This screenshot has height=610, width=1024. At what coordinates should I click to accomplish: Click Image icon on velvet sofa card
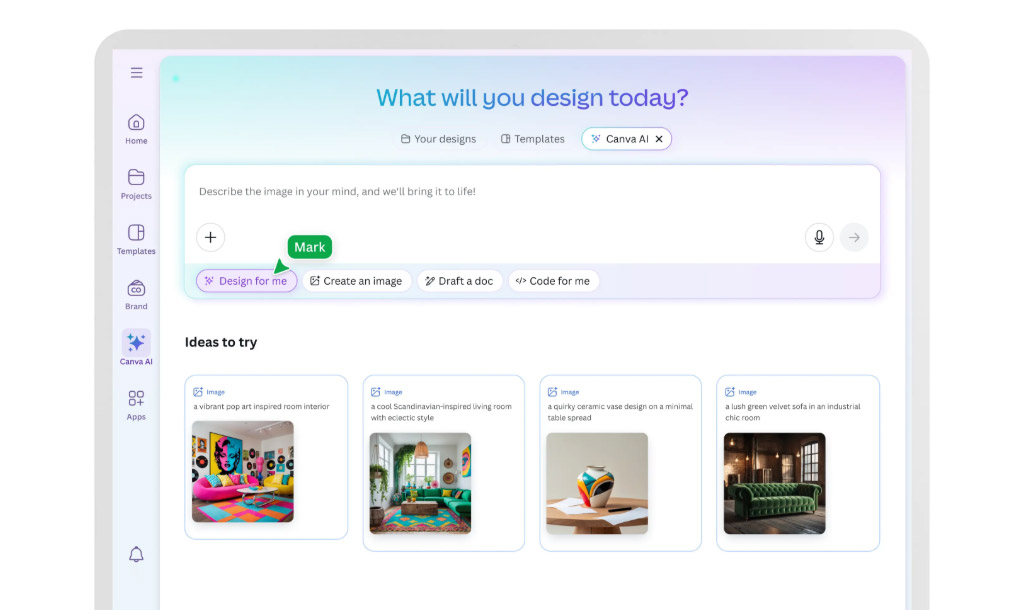pyautogui.click(x=729, y=392)
